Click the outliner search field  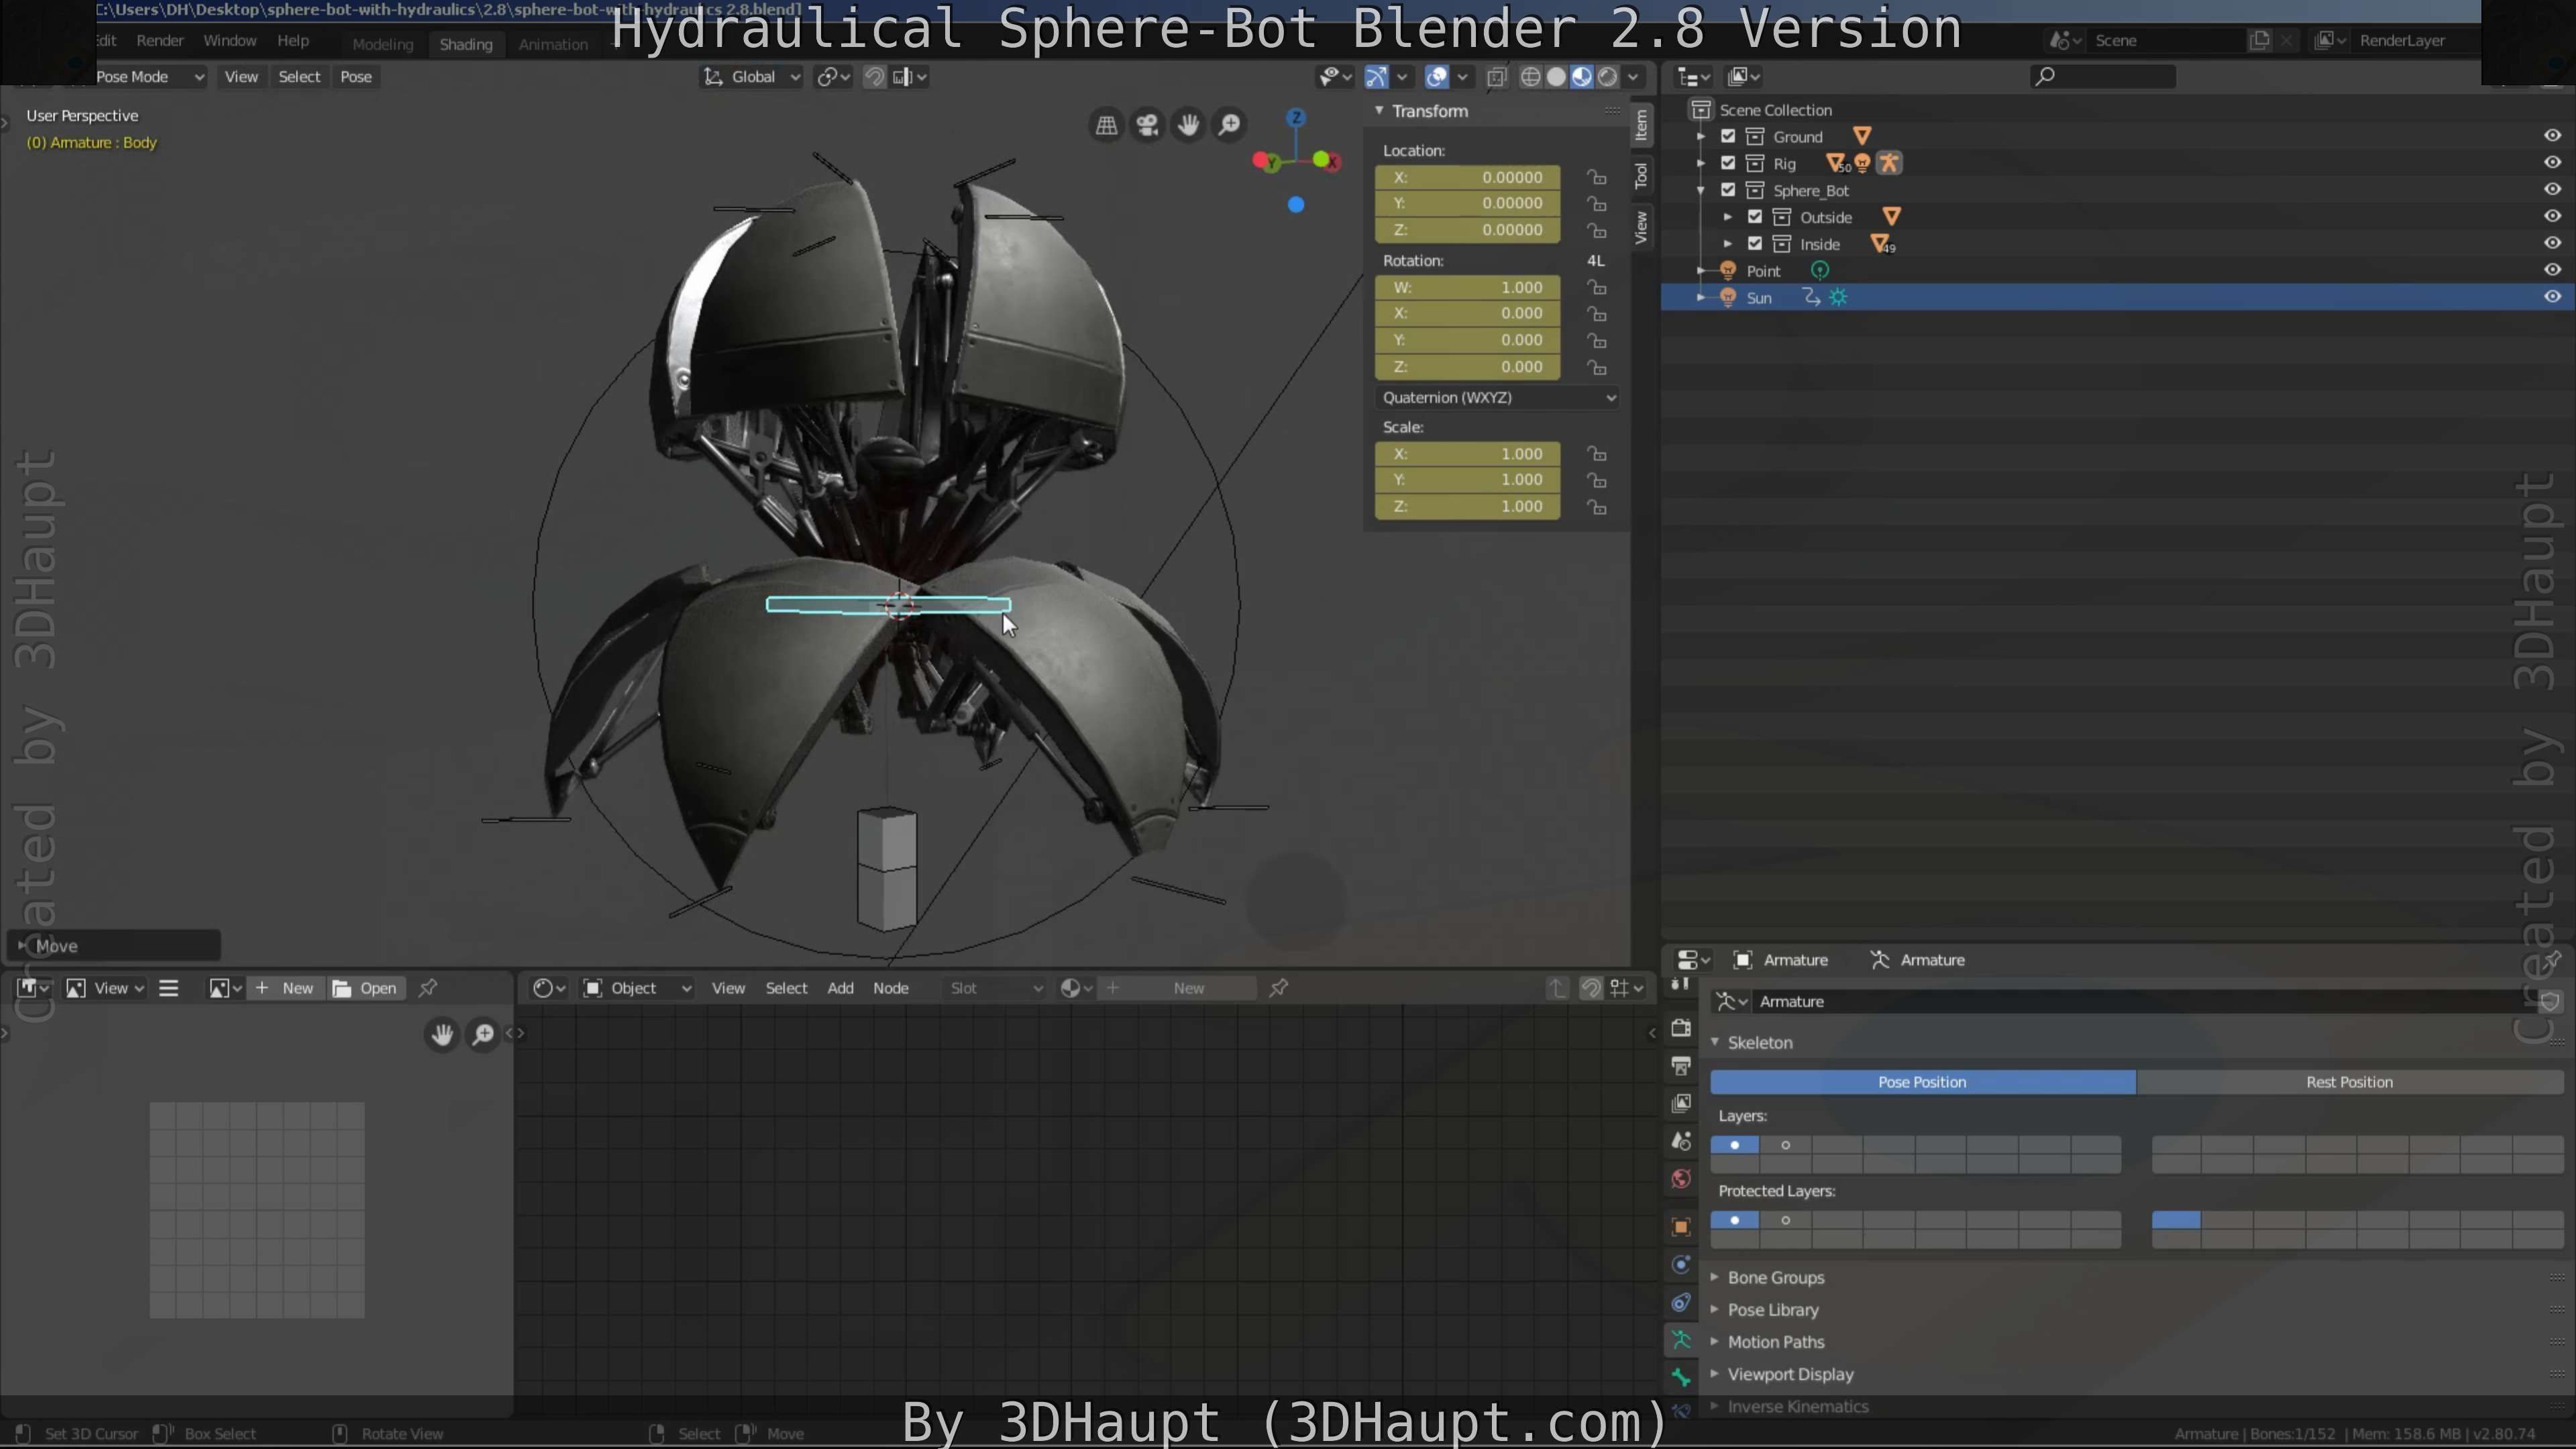(x=2103, y=77)
